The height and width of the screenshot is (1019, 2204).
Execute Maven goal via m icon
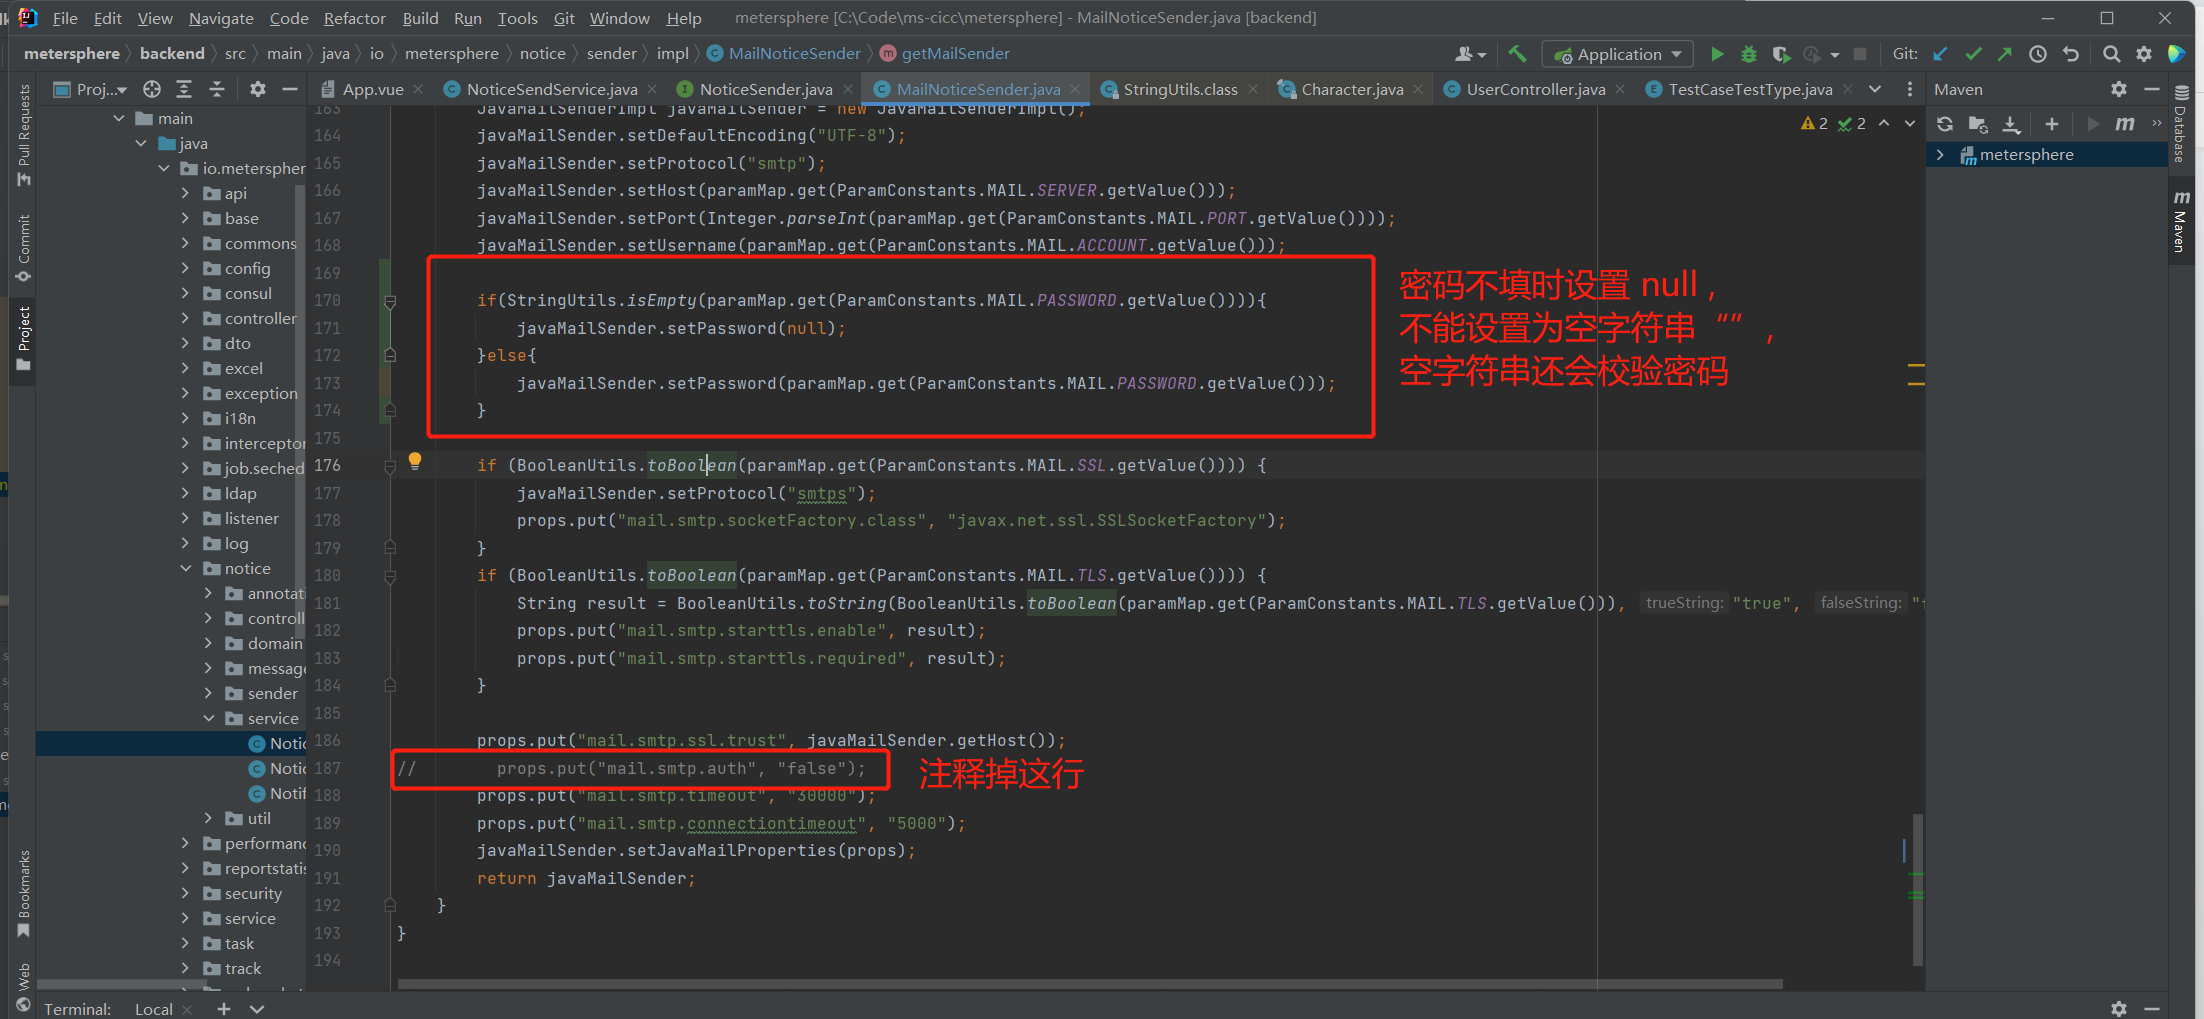click(2125, 124)
